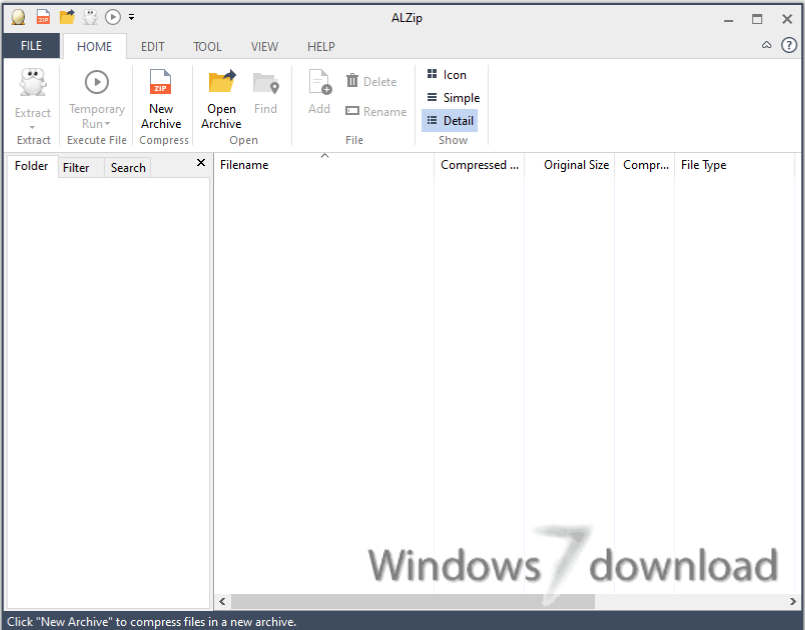Click the Open Archive ribbon button
This screenshot has width=805, height=630.
coord(221,99)
